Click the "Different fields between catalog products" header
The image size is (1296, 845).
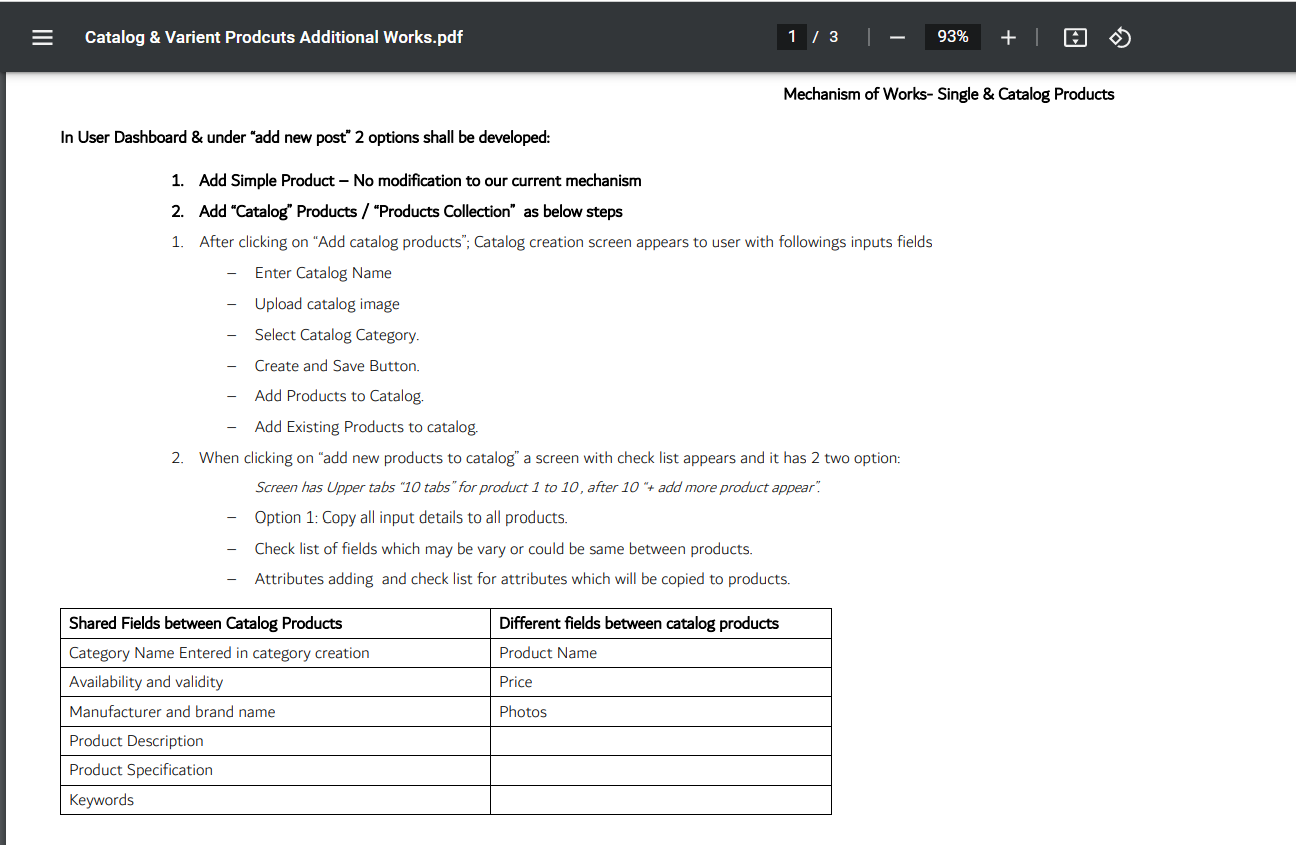(638, 623)
